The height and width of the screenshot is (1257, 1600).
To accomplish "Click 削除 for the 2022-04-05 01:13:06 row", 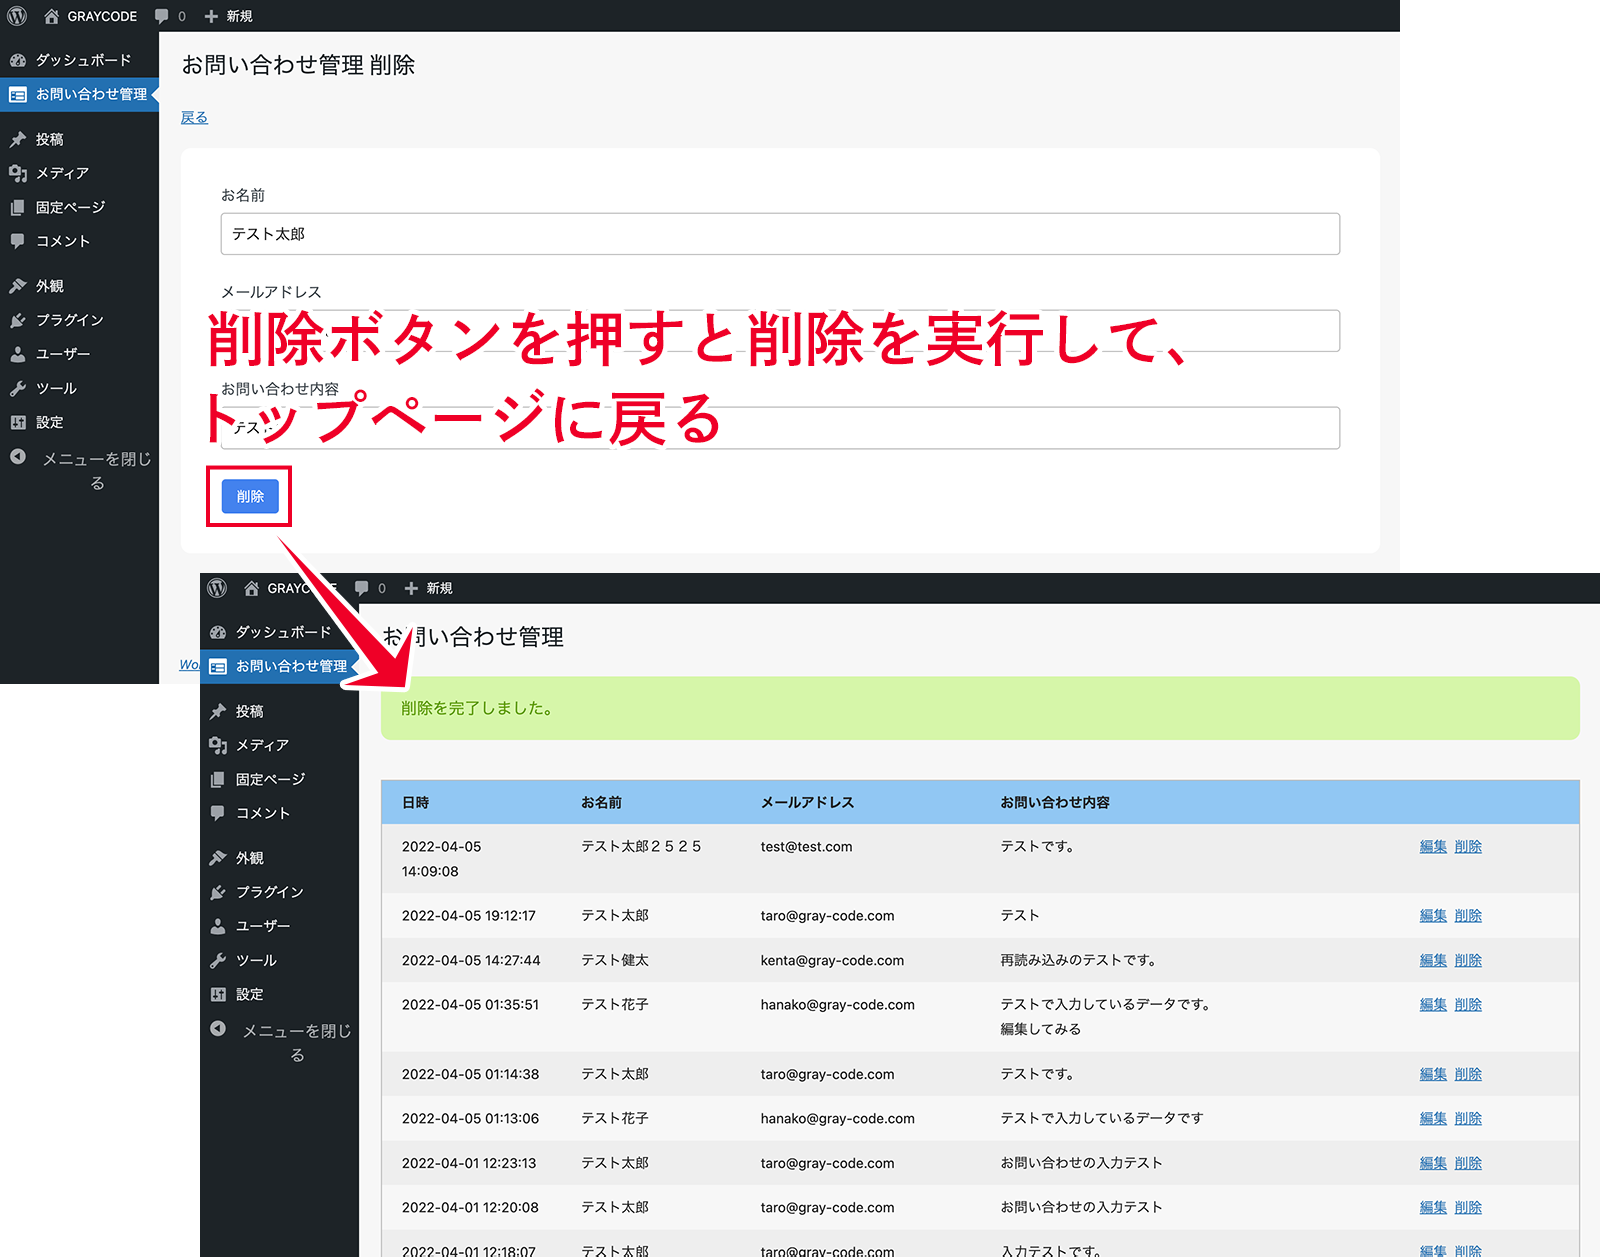I will click(x=1468, y=1118).
